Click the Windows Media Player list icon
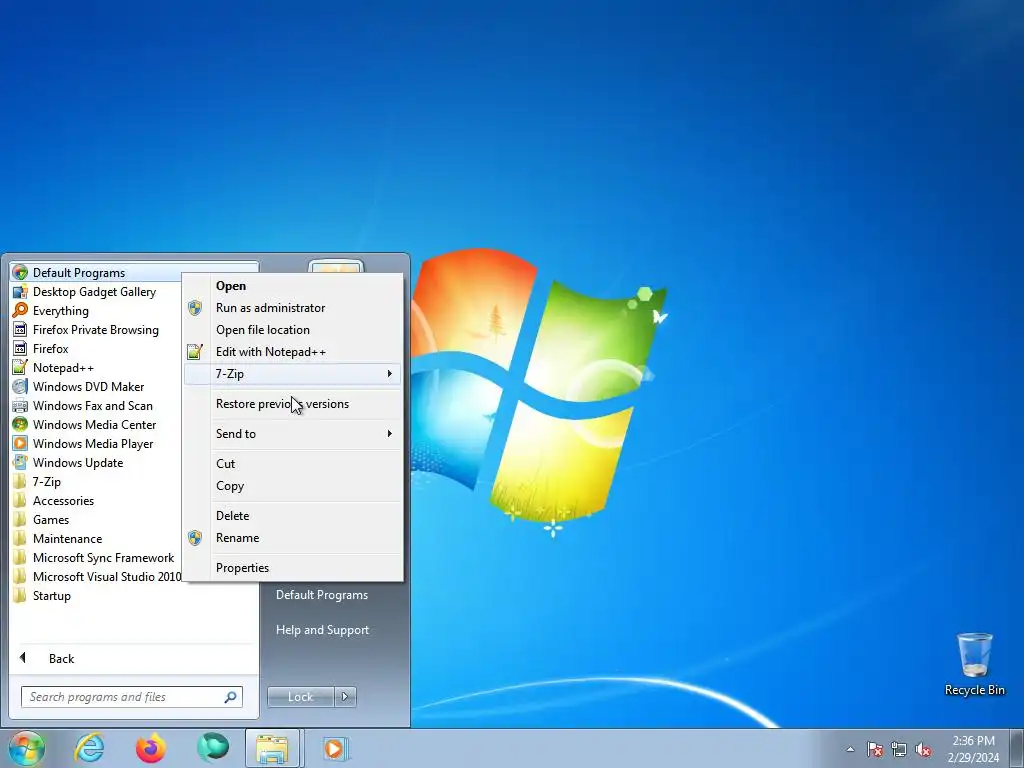The width and height of the screenshot is (1024, 768). coord(20,443)
